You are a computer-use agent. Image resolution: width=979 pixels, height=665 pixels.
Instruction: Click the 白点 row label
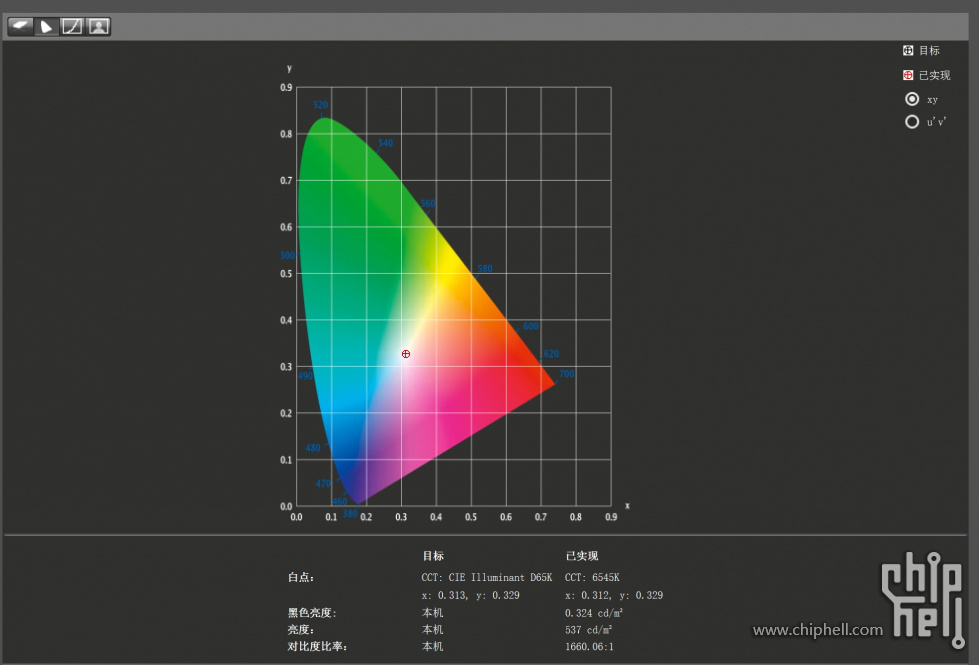point(301,578)
